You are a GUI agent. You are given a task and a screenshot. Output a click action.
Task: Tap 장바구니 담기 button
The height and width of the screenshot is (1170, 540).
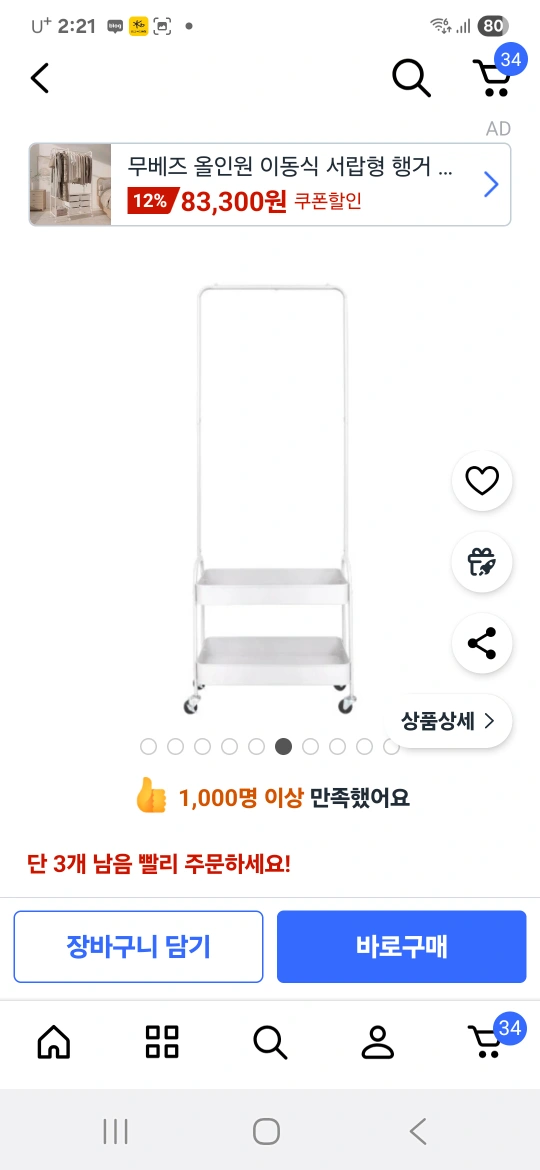(138, 946)
